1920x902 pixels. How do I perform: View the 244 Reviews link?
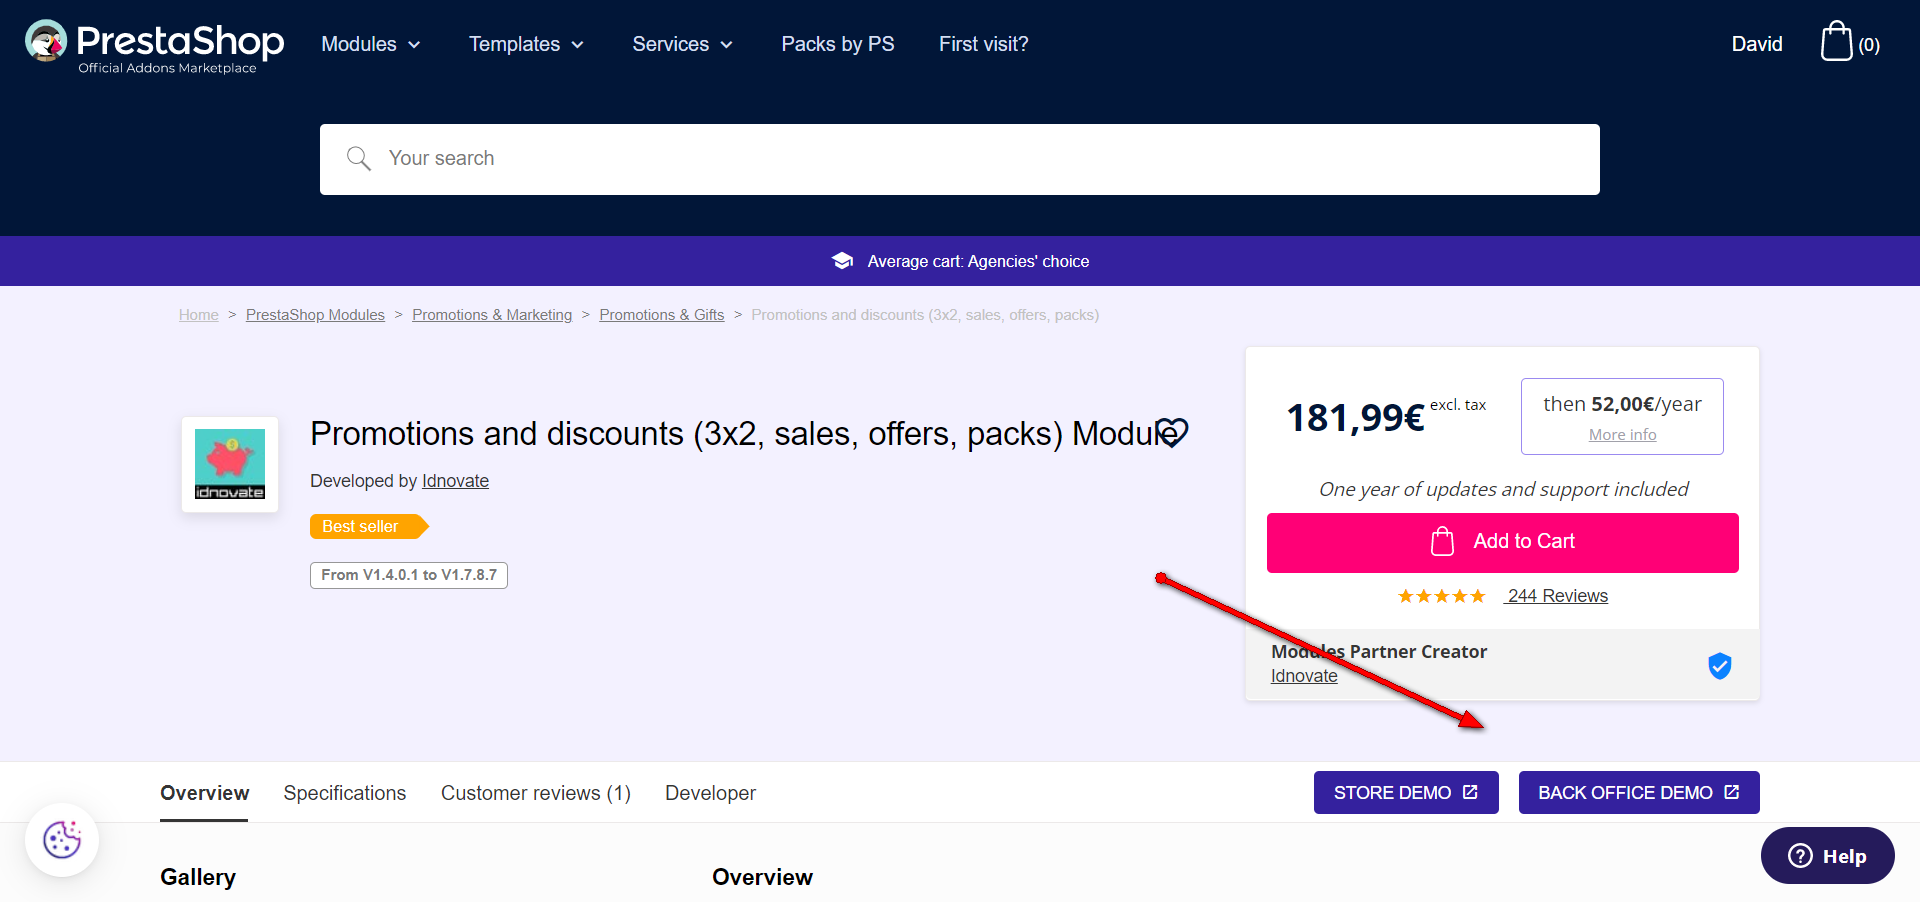click(1556, 596)
